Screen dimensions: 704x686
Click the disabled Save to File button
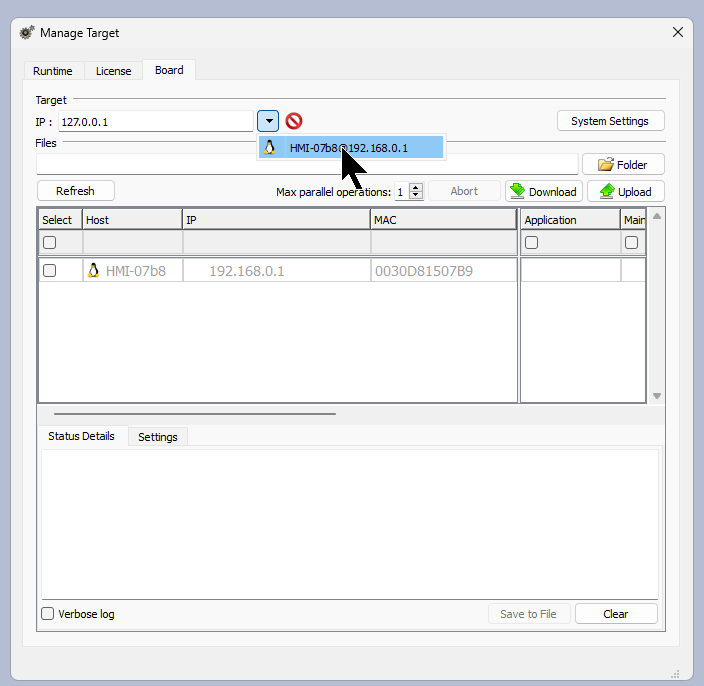click(x=528, y=614)
